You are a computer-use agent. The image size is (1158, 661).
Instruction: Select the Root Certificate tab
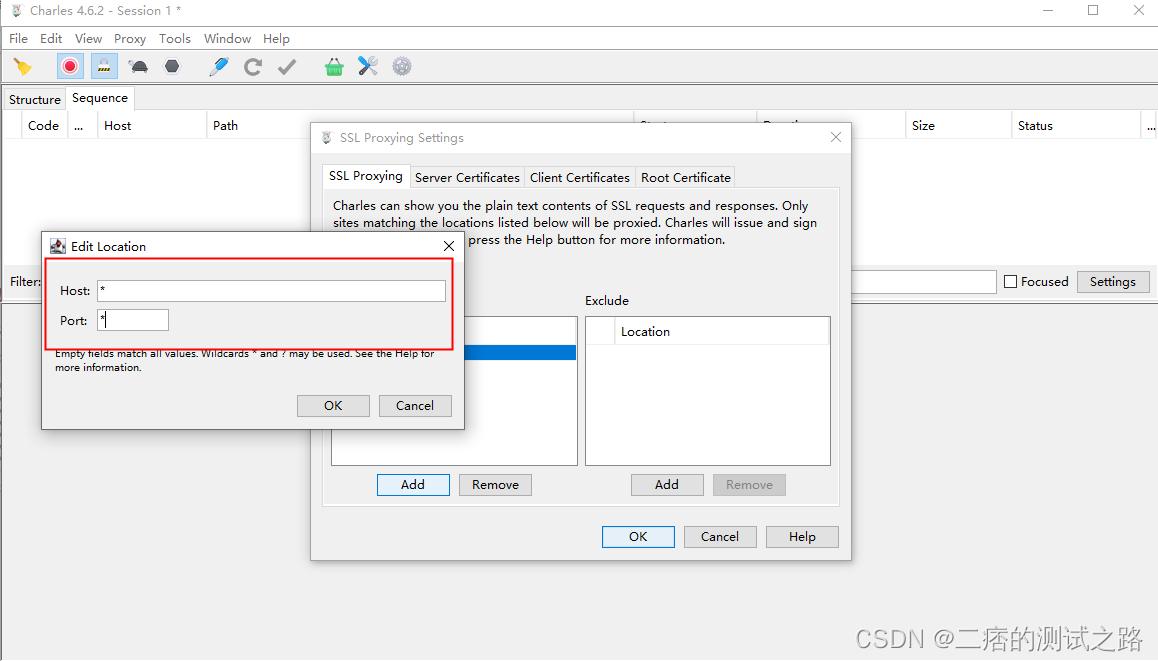[686, 177]
